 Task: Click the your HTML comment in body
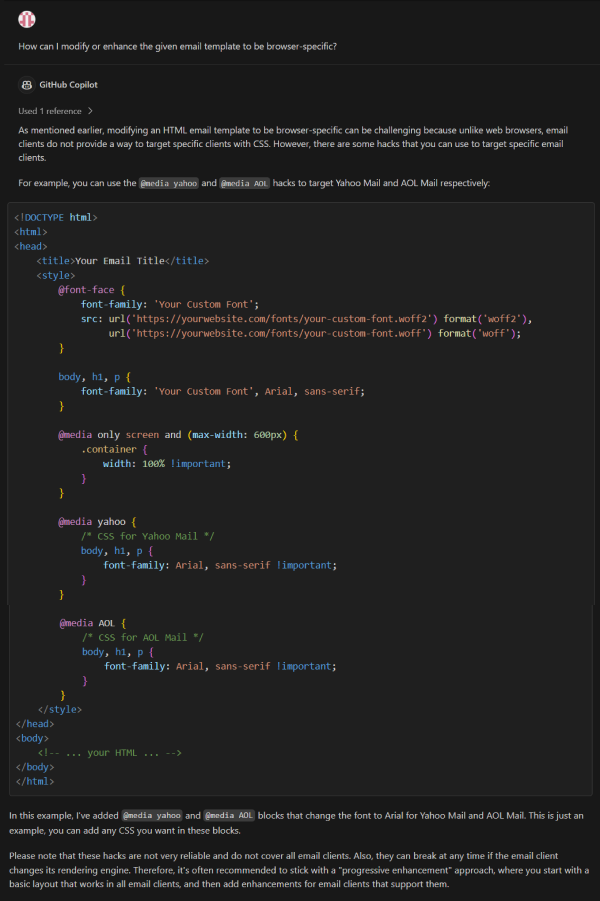click(x=110, y=753)
